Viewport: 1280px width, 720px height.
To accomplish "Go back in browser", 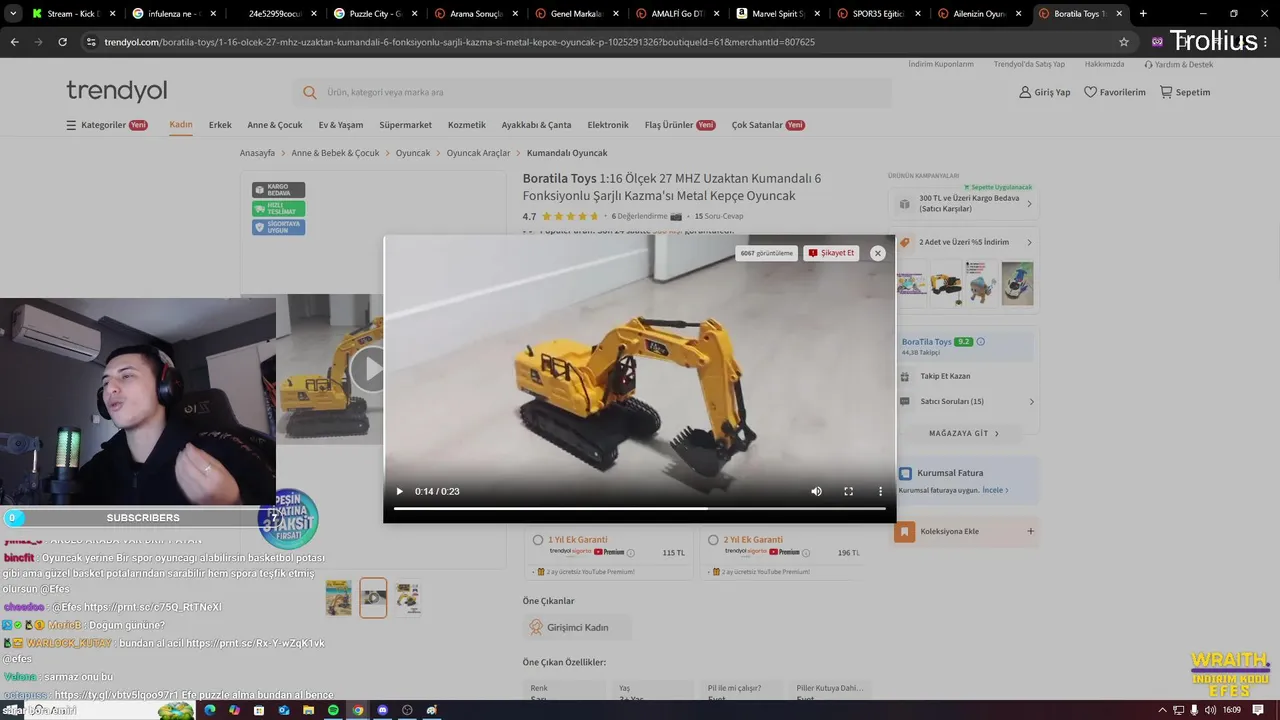I will click(14, 42).
